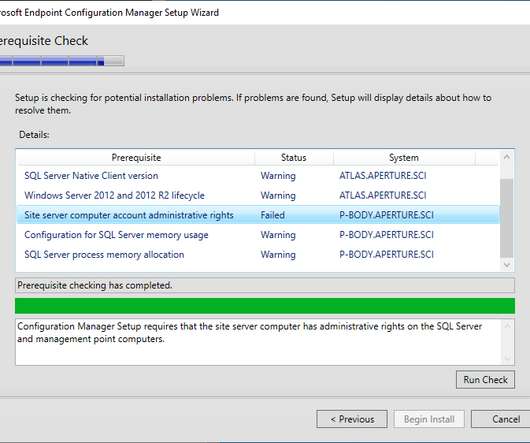
Task: Click P-BODY.APERTURE.SCI in the Failed row
Action: 386,215
